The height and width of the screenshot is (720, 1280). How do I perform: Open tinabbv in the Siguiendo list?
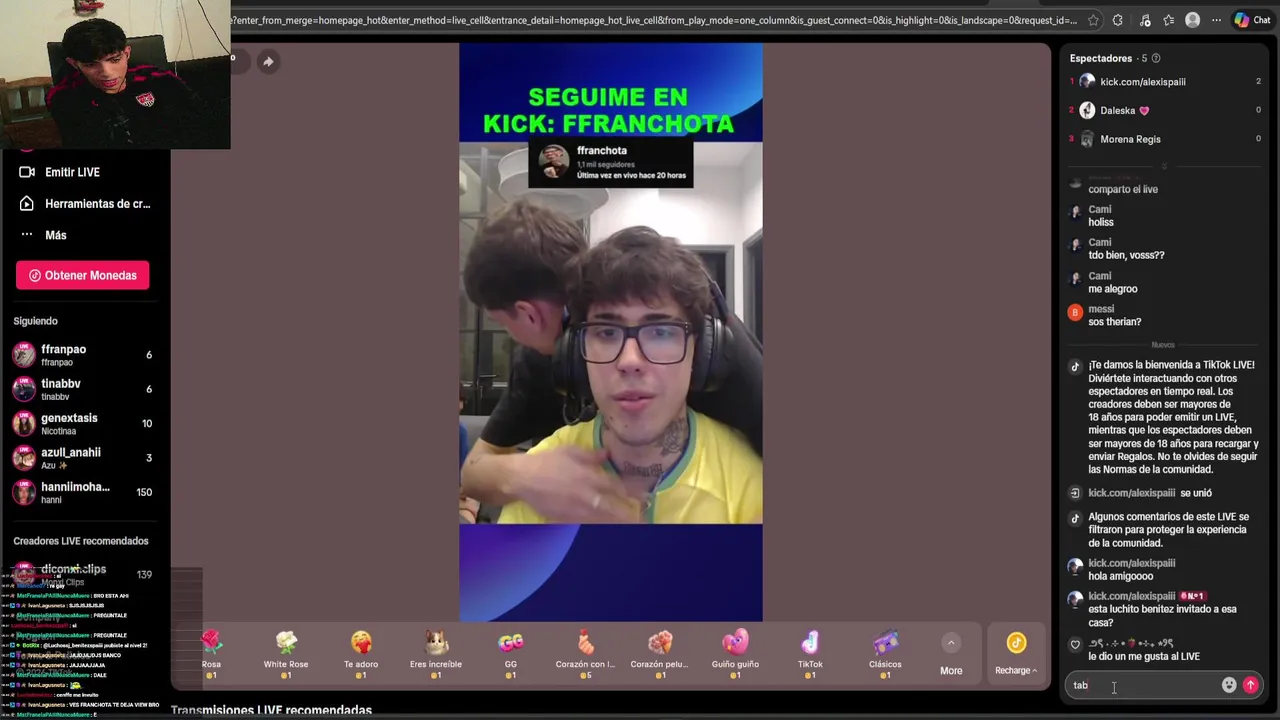(x=85, y=389)
